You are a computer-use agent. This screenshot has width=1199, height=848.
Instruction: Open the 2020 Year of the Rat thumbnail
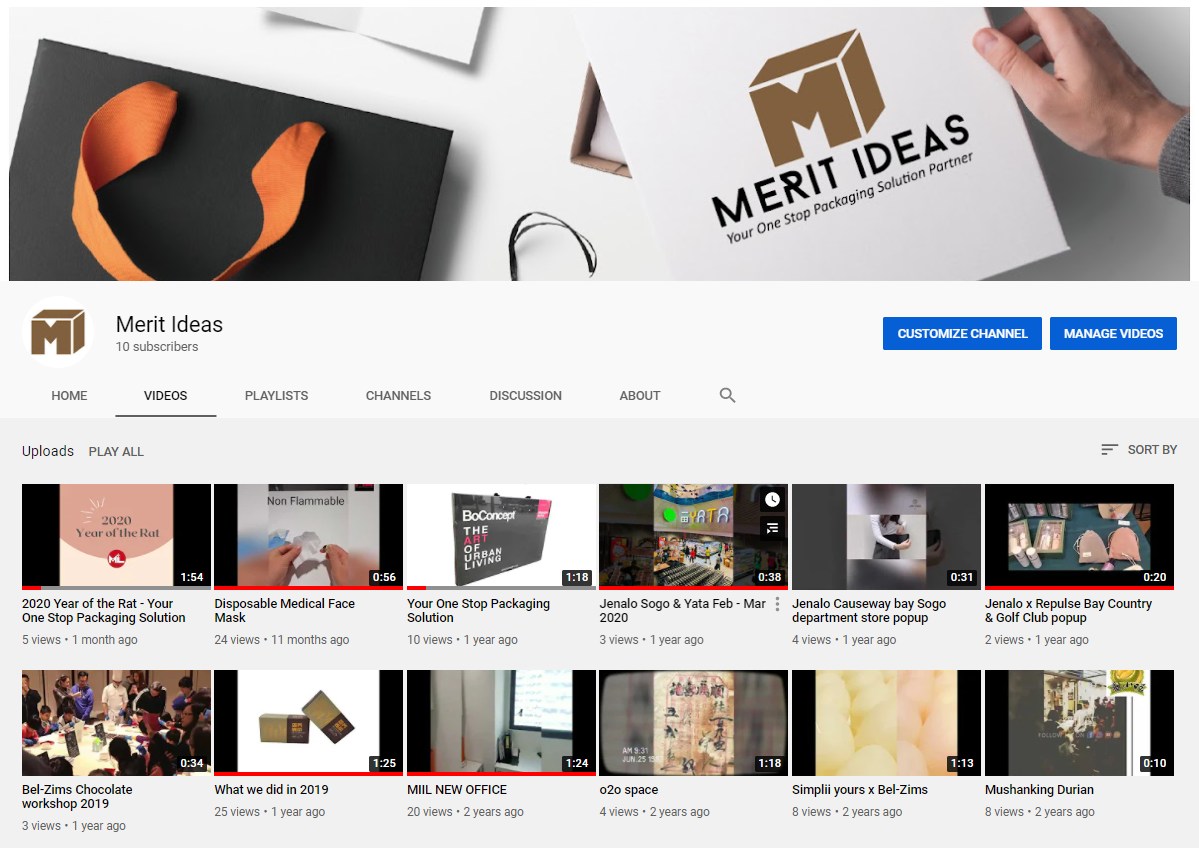pyautogui.click(x=116, y=536)
